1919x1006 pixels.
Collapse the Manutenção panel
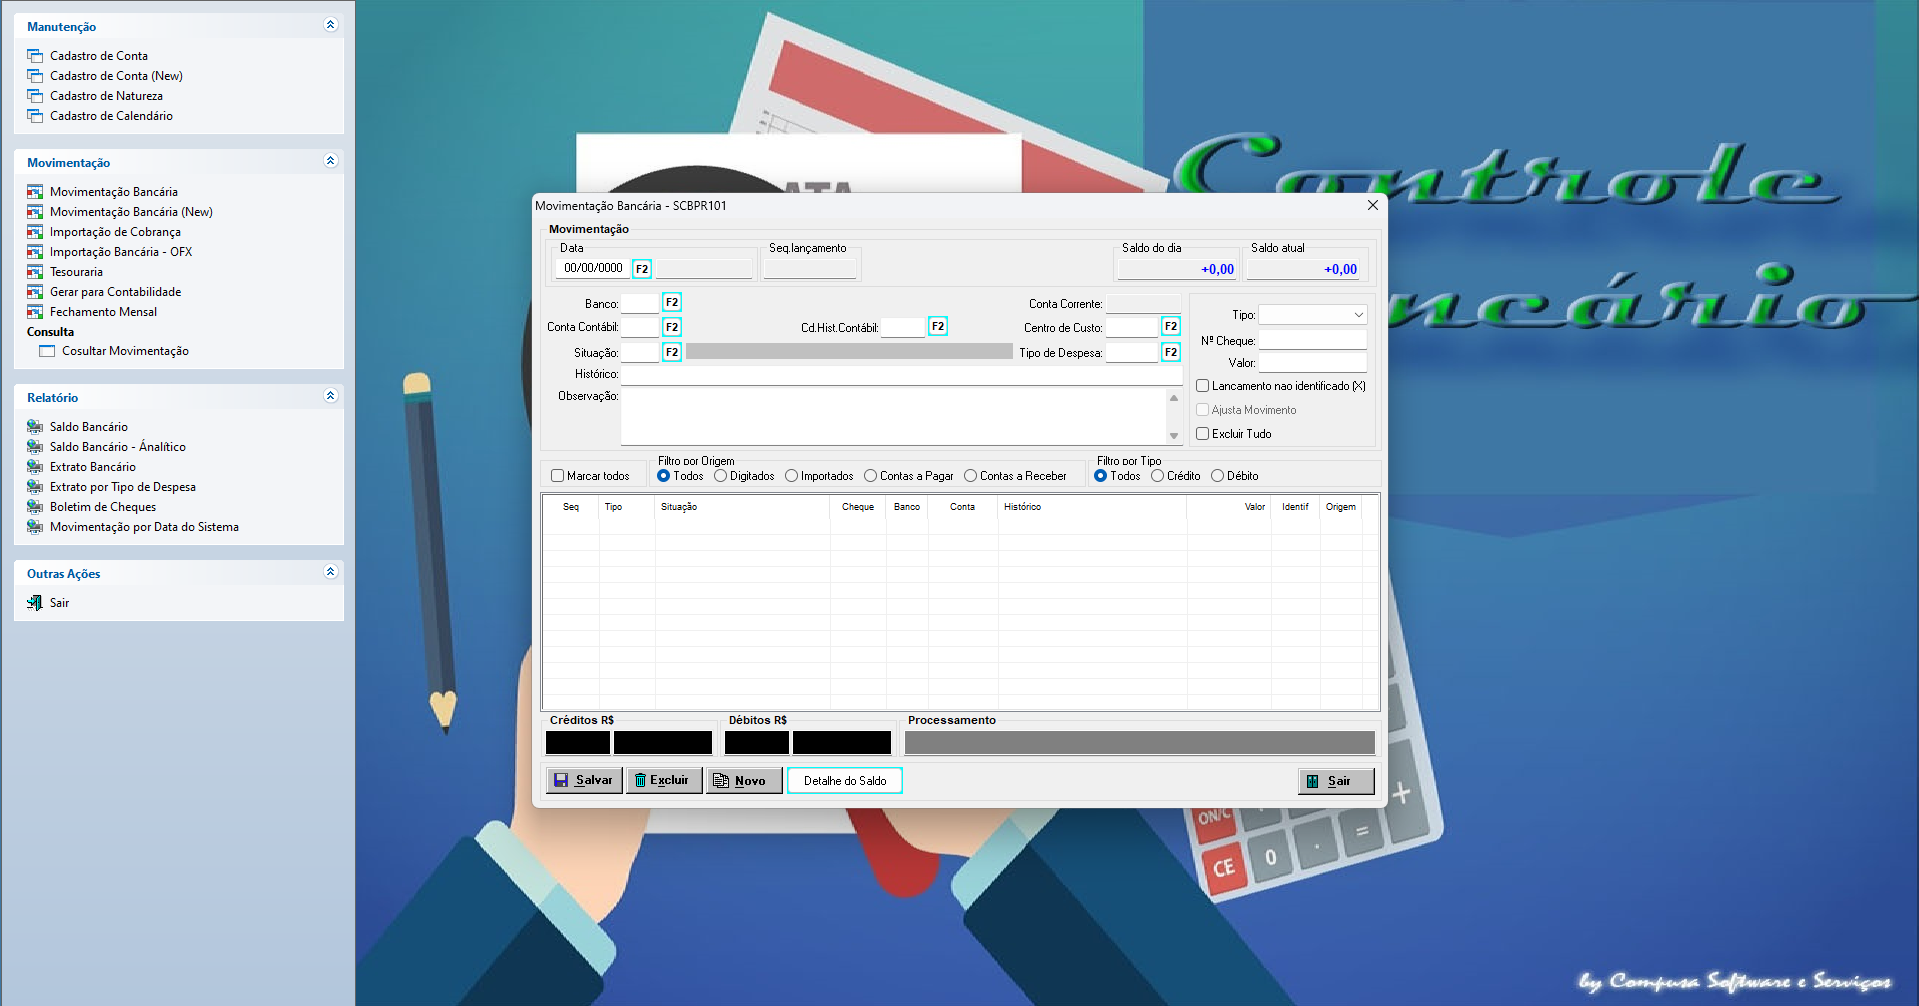[331, 25]
